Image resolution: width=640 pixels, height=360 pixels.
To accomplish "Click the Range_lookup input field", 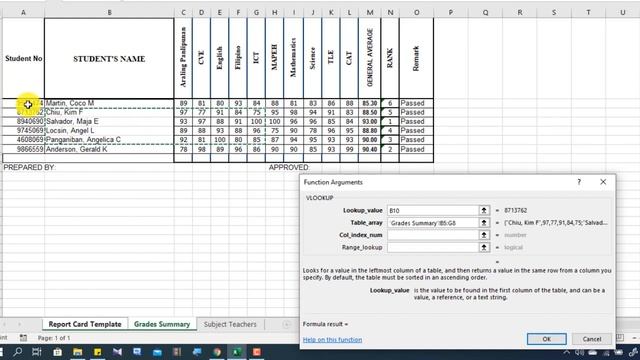I will tap(433, 247).
